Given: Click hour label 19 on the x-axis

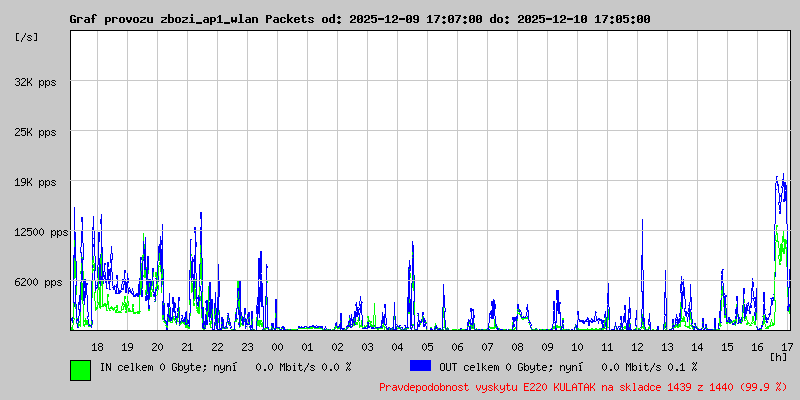Looking at the screenshot, I should [x=127, y=347].
